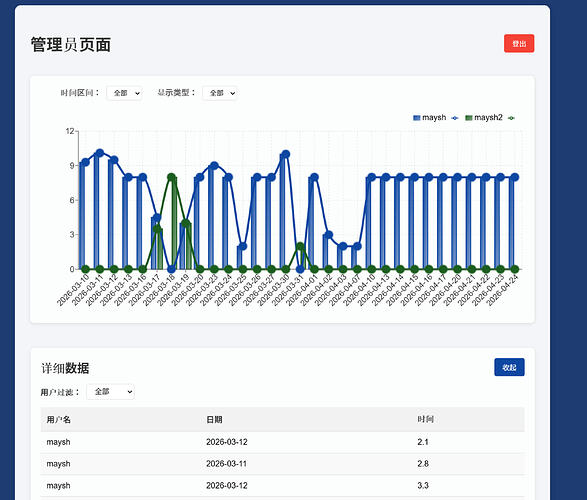Viewport: 587px width, 500px height.
Task: Open the 显示类型 display type dropdown
Action: coord(220,93)
